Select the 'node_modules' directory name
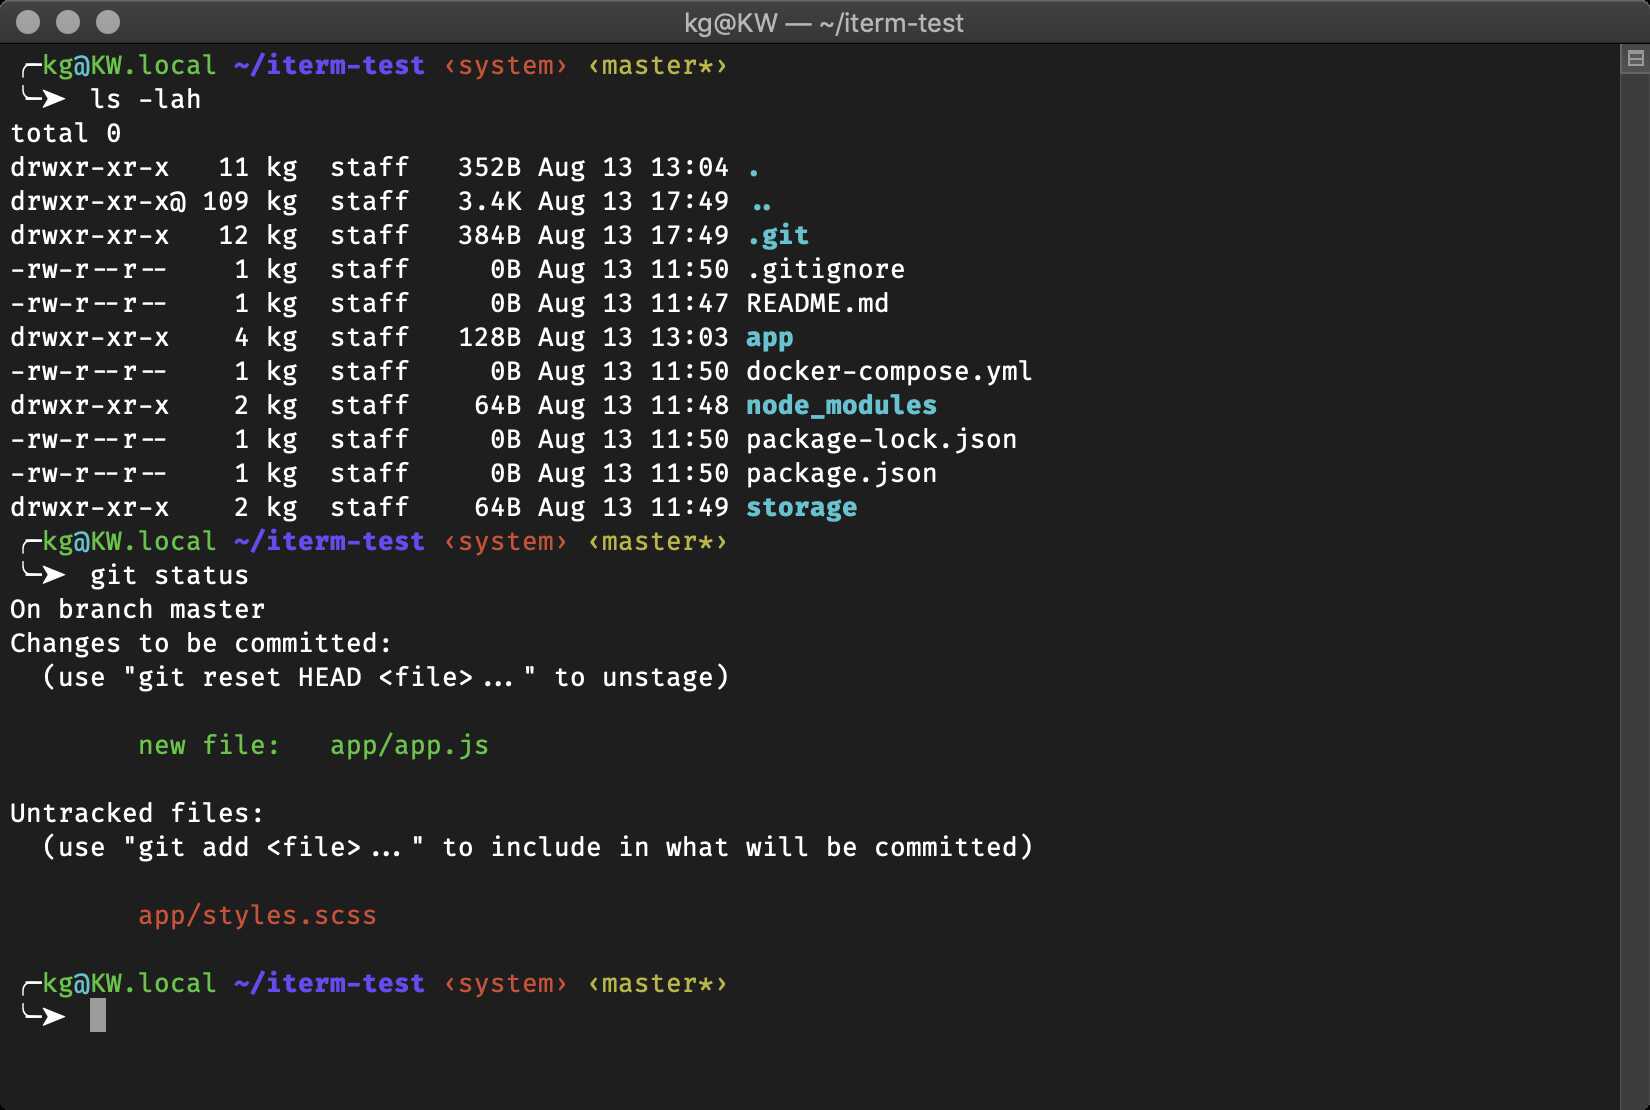Screen dimensions: 1650x1110 pos(842,405)
